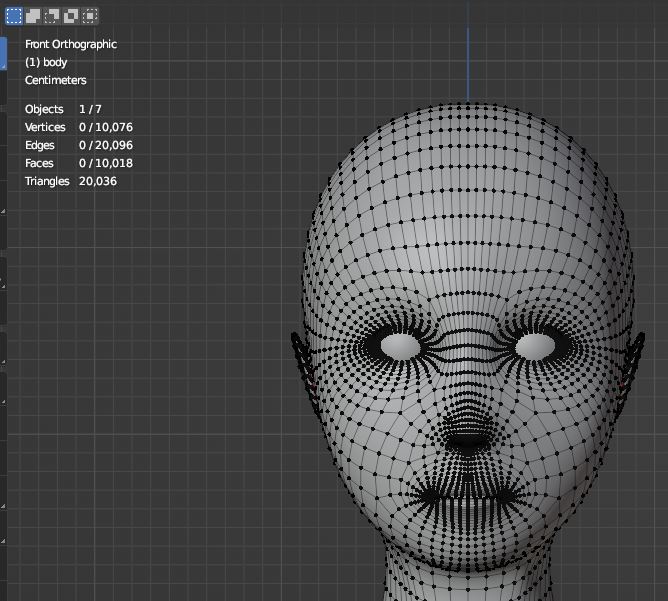Choose the Subtract Selection mode icon
668x601 pixels.
point(51,15)
